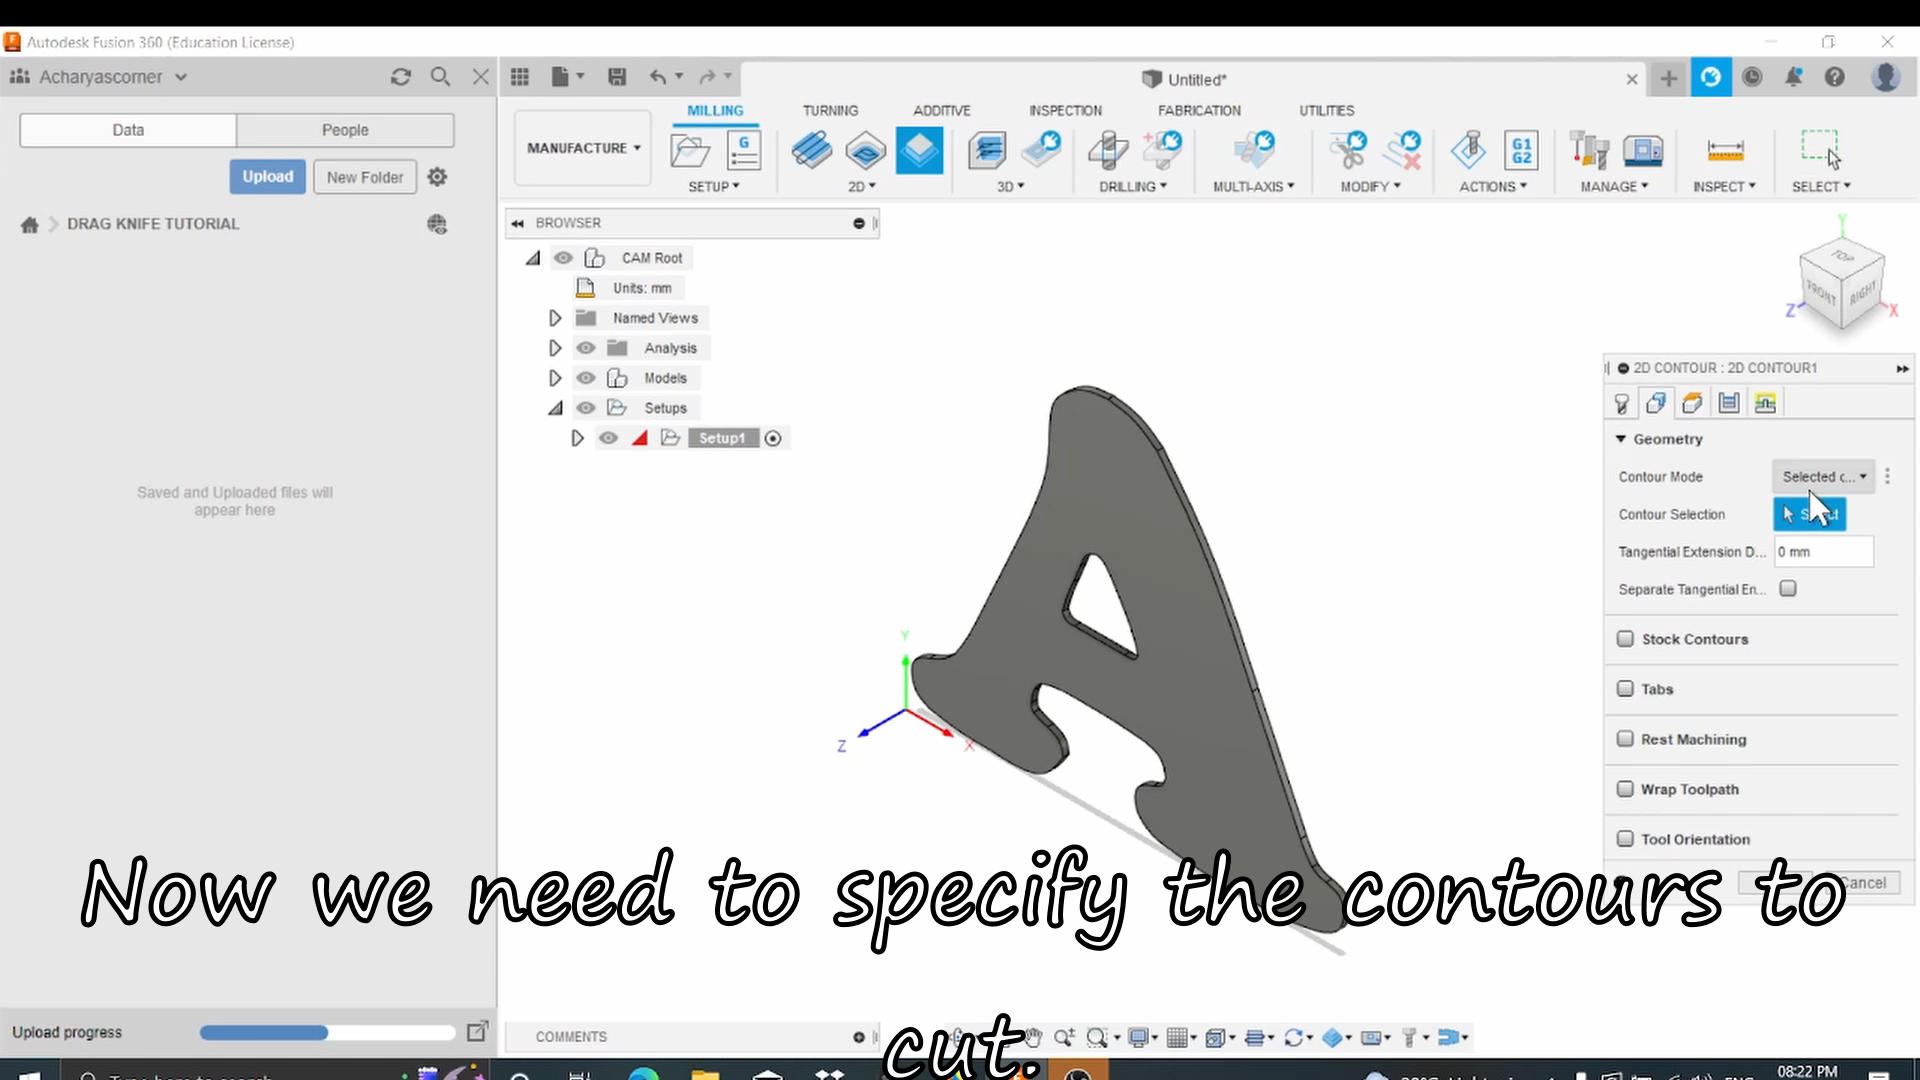Open the 3D dropdown menu
The image size is (1920, 1080).
tap(1011, 187)
